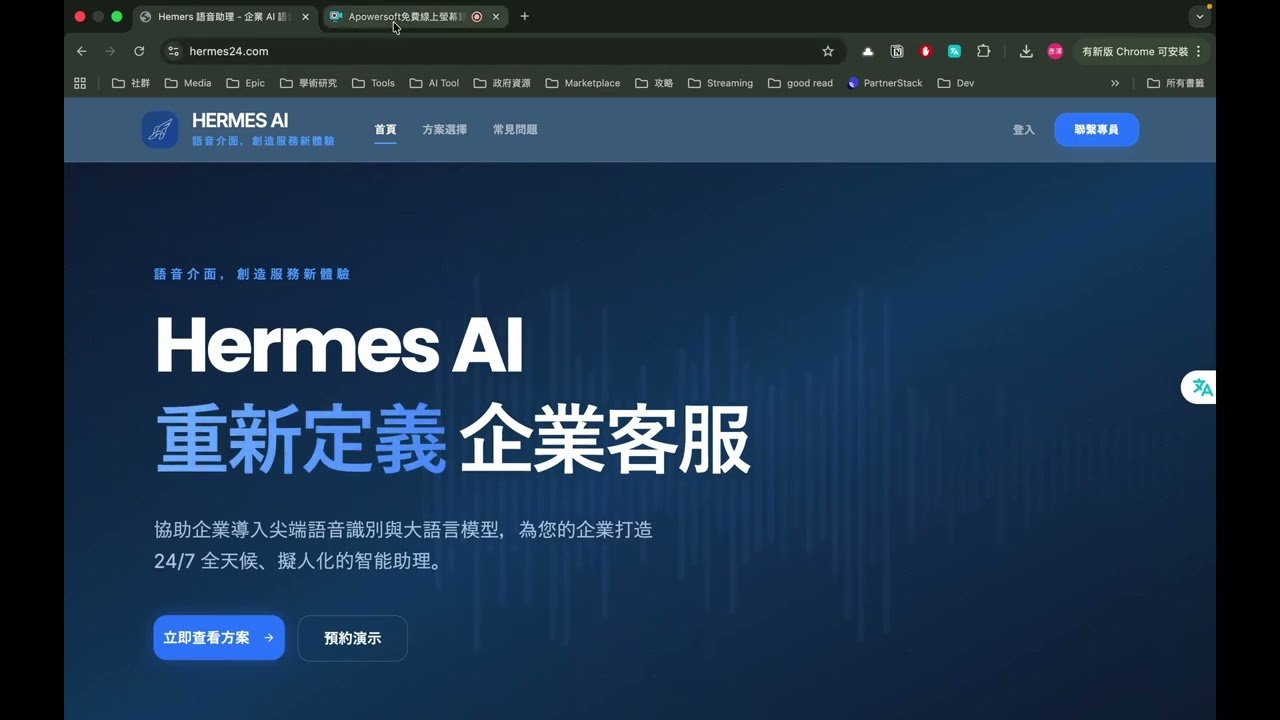Open the Chrome profile avatar
The width and height of the screenshot is (1280, 720).
pos(1055,51)
